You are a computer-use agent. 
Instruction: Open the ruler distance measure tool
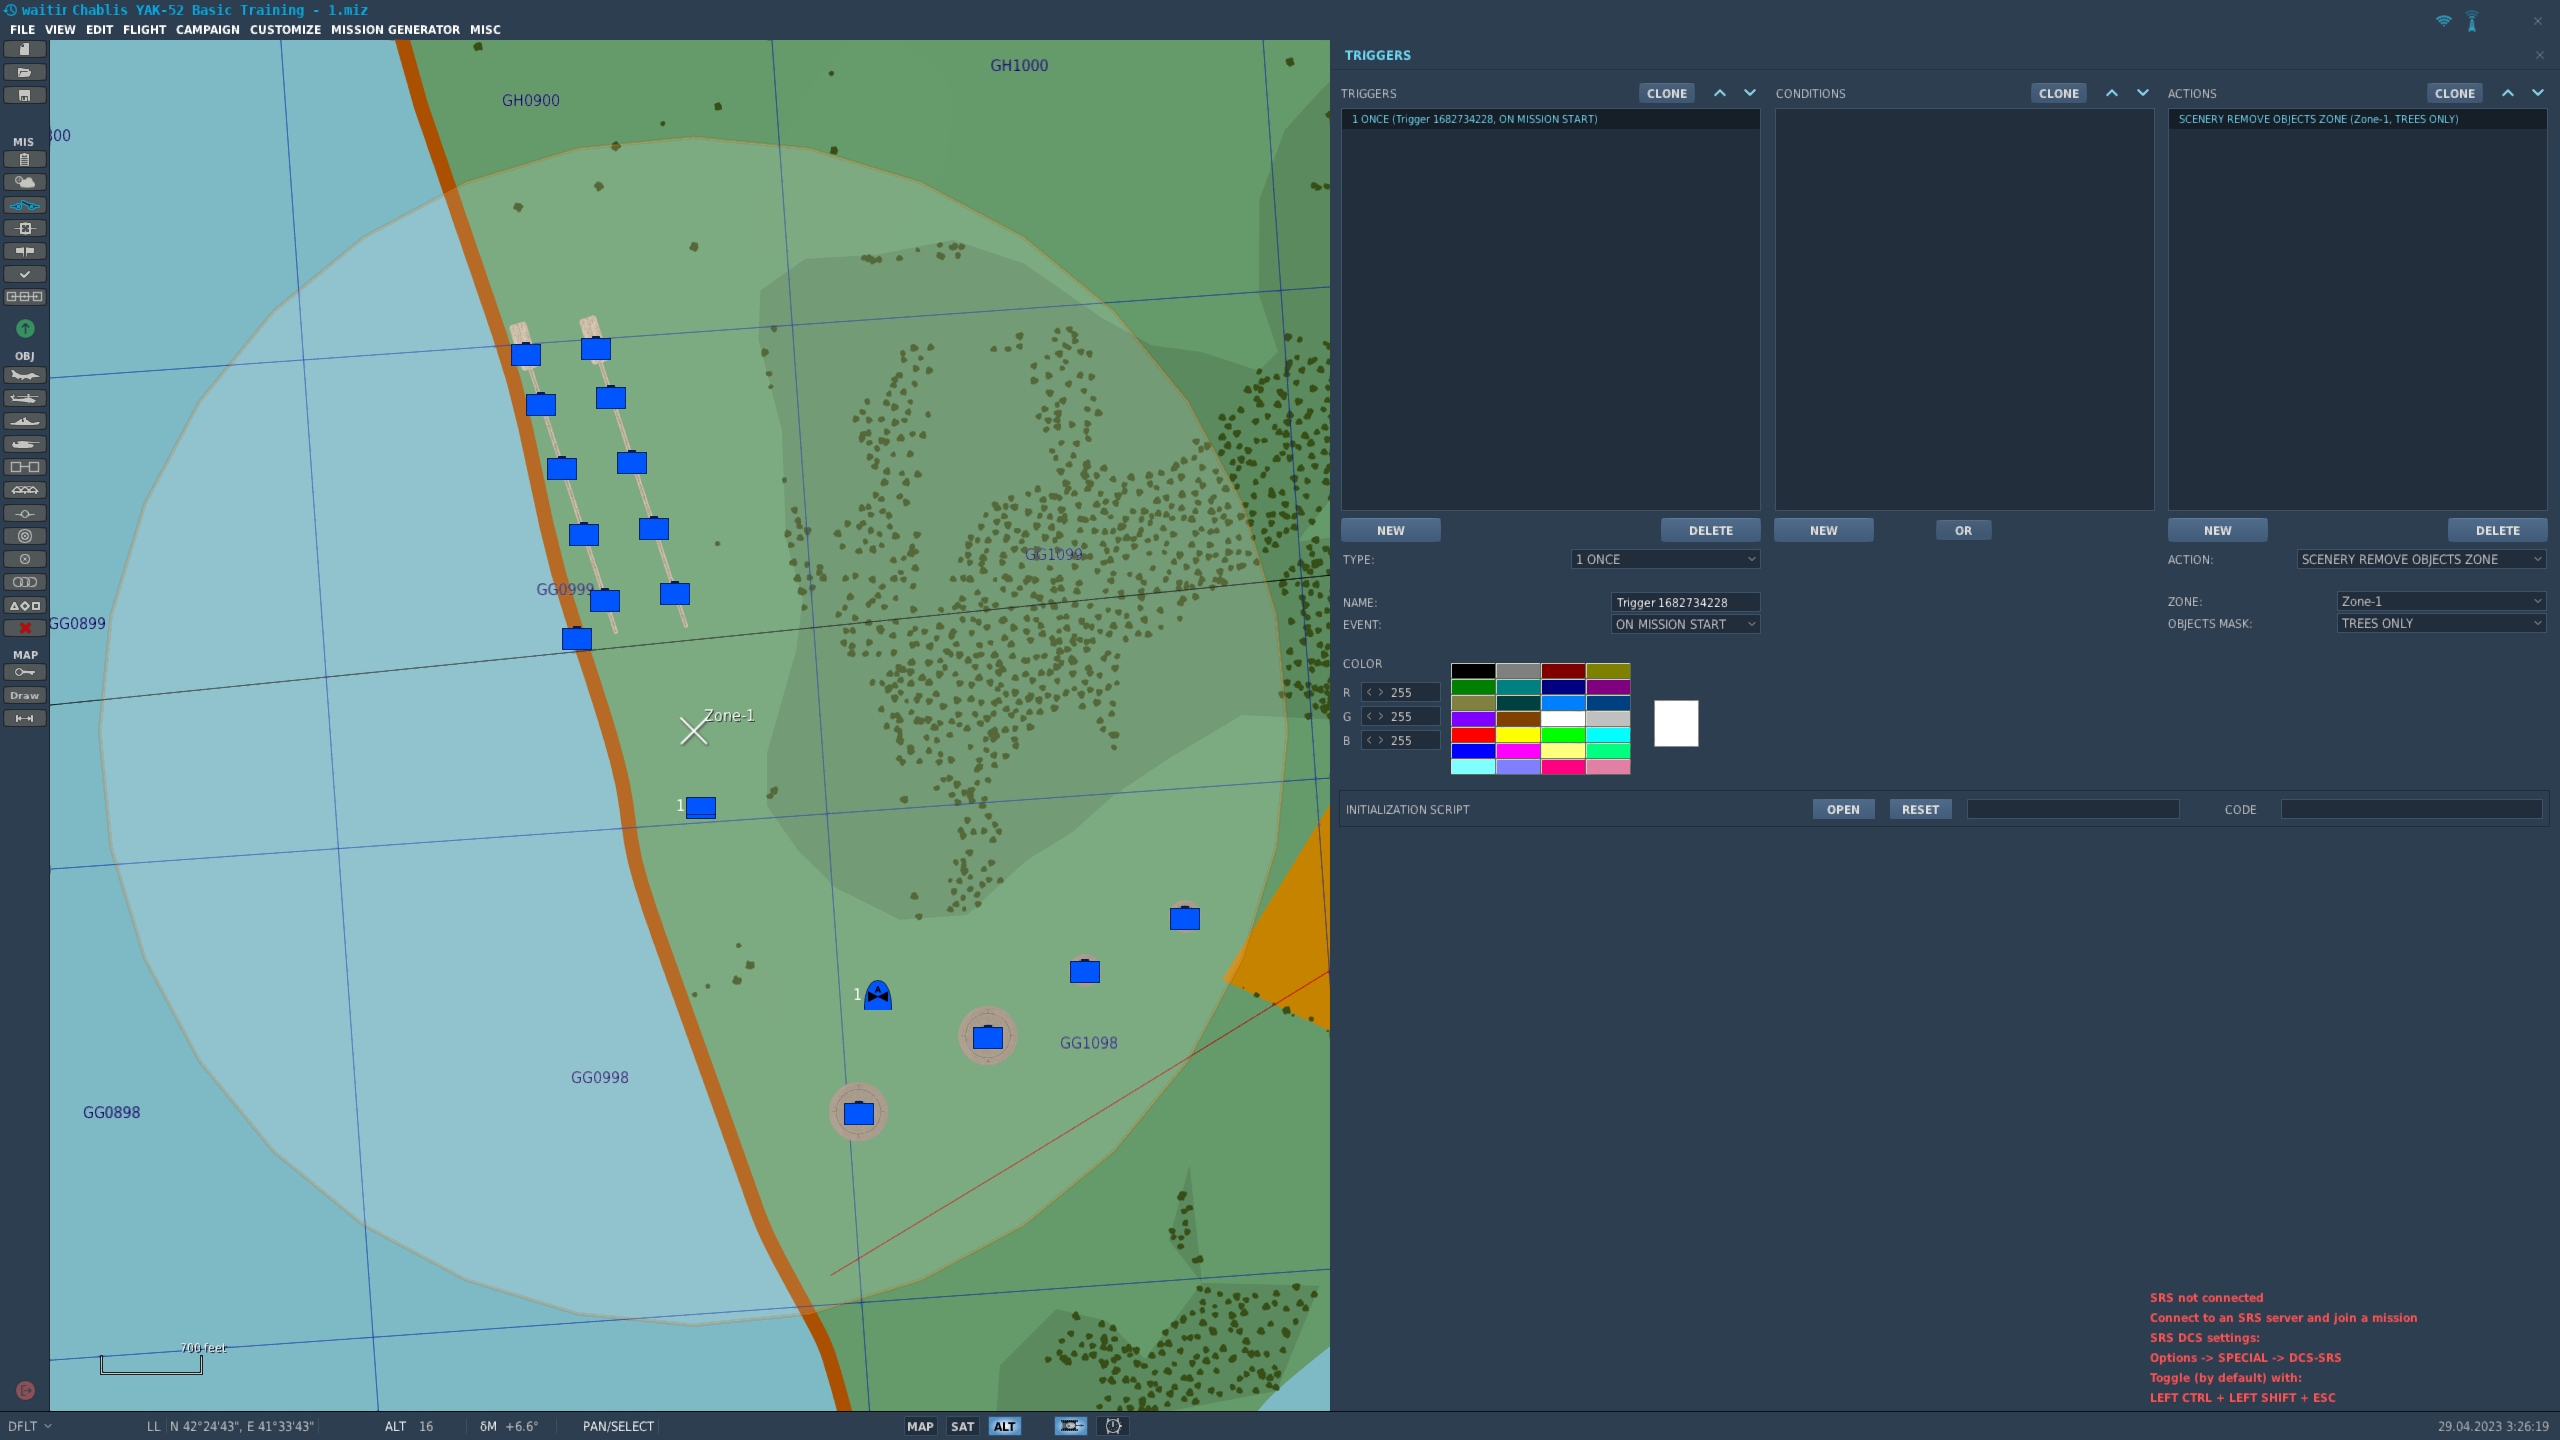pyautogui.click(x=25, y=718)
